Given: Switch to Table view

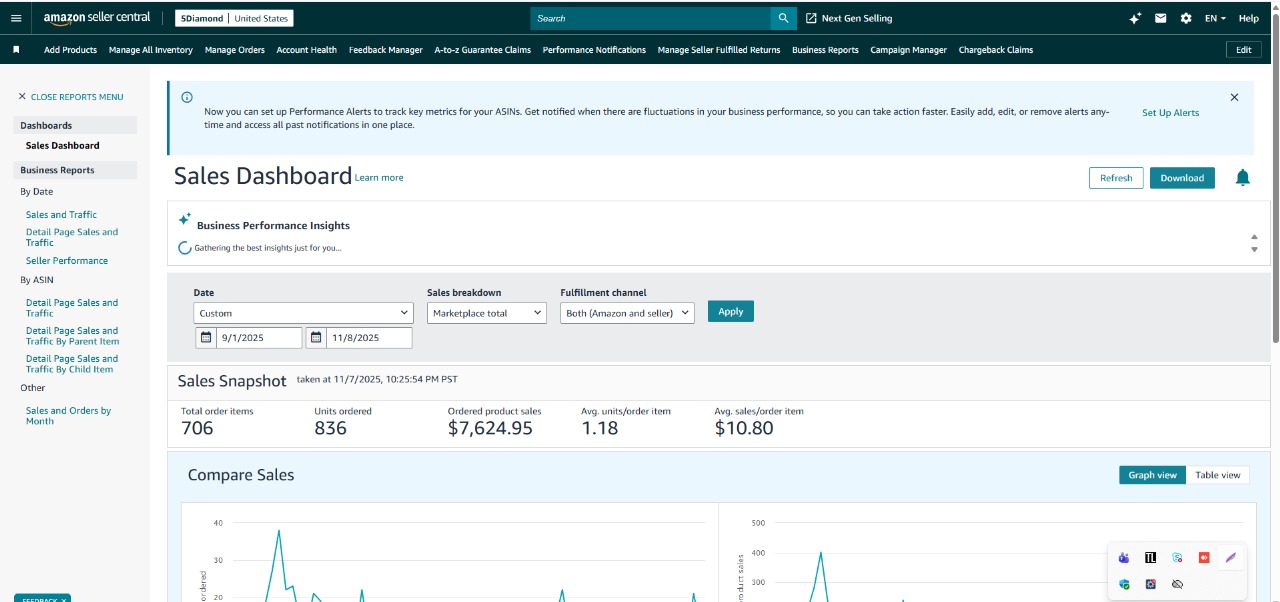Looking at the screenshot, I should pyautogui.click(x=1217, y=475).
